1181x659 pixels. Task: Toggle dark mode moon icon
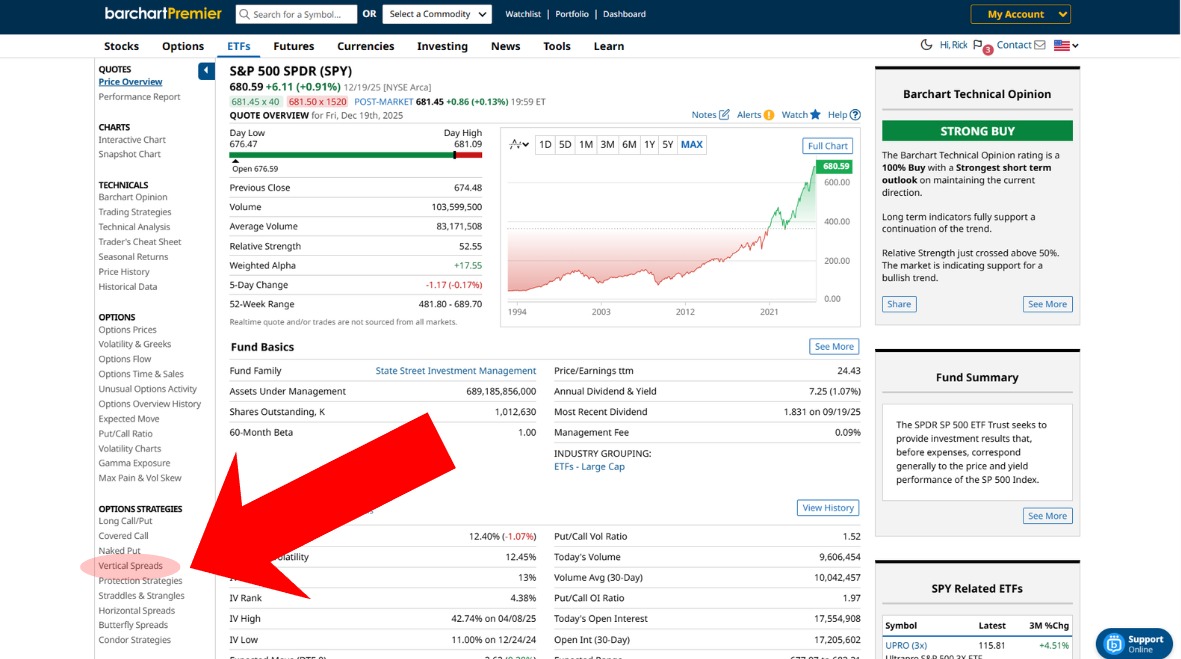click(926, 45)
